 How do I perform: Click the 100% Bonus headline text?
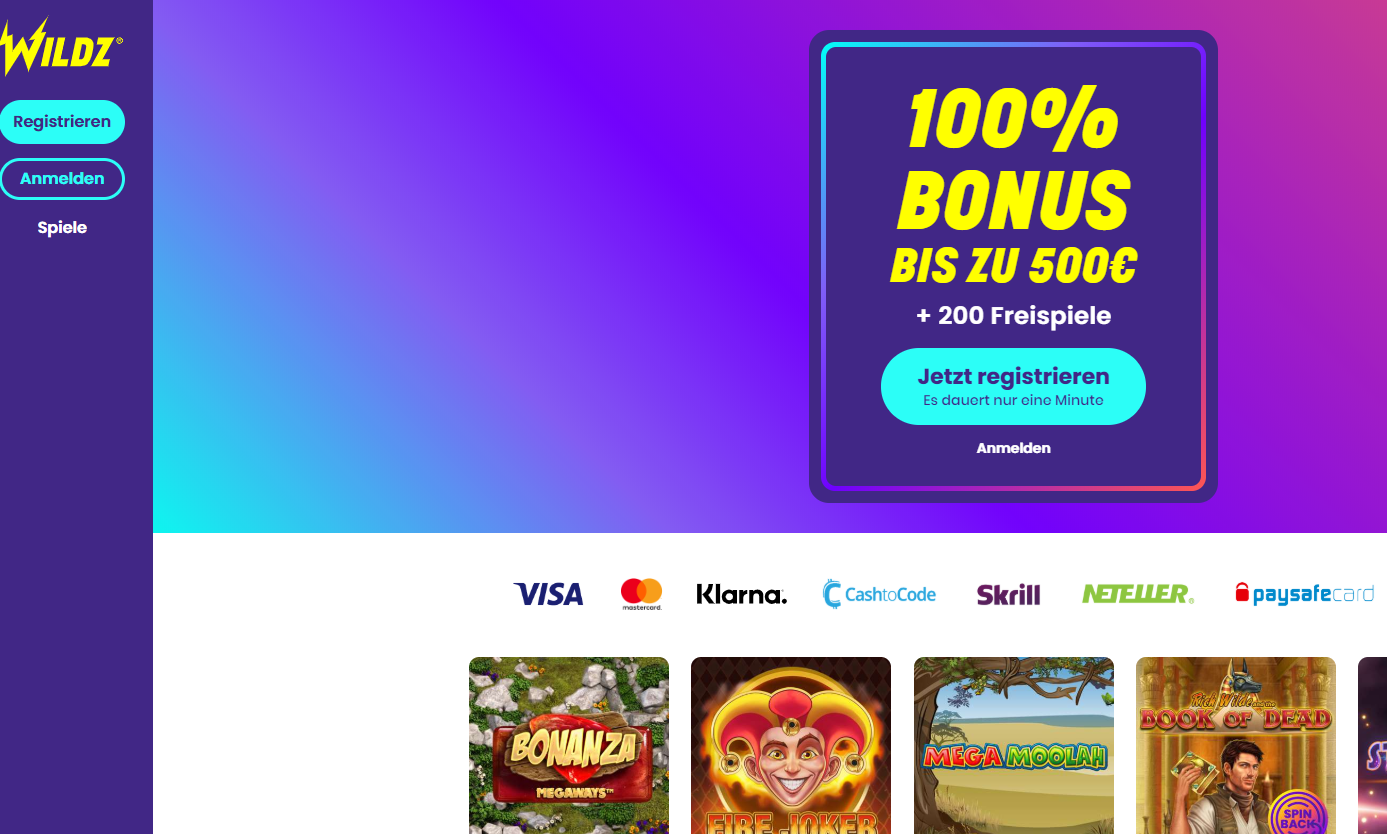pyautogui.click(x=1013, y=159)
